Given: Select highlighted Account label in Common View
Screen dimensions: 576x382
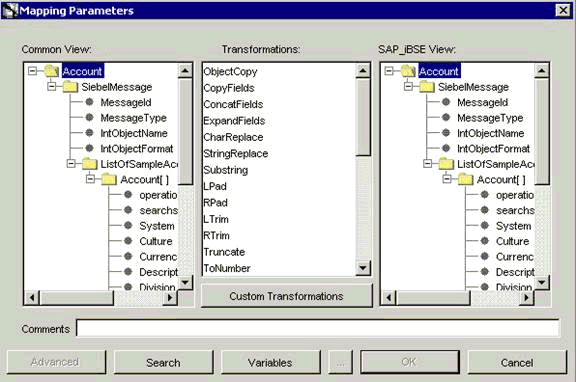Looking at the screenshot, I should (83, 71).
